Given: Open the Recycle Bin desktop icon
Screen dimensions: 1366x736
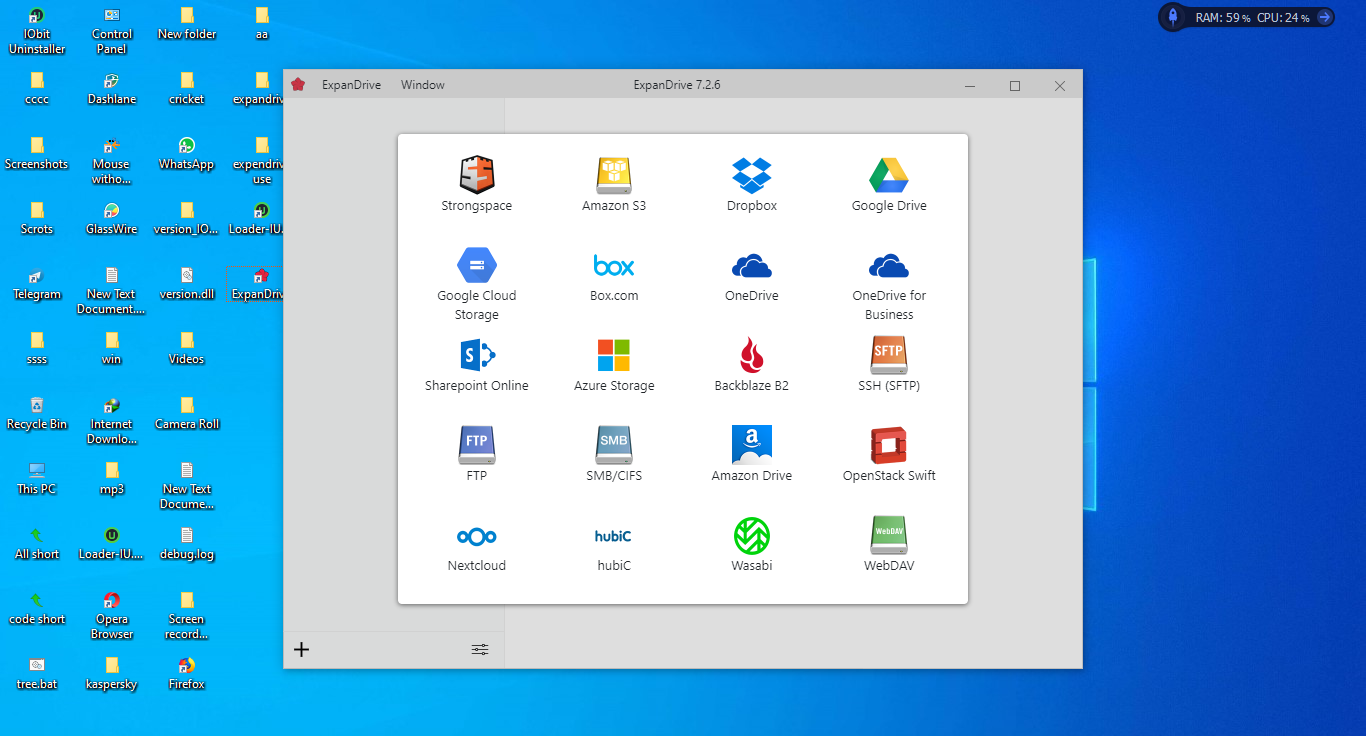Looking at the screenshot, I should coord(37,413).
